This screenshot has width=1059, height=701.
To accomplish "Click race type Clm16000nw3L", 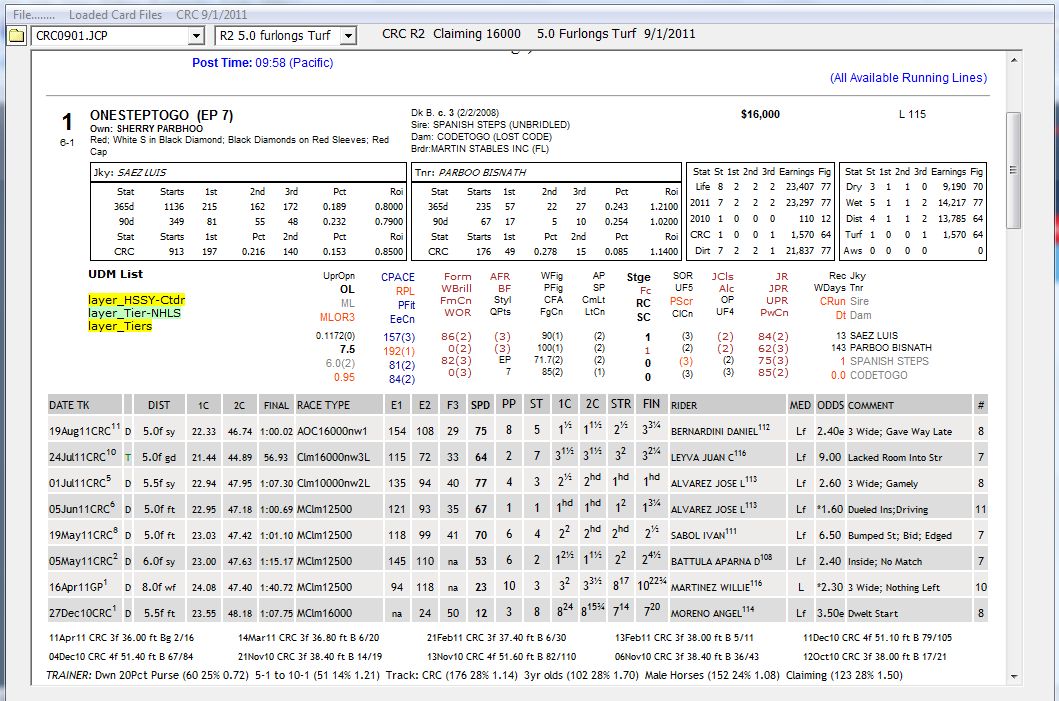I will [x=334, y=457].
